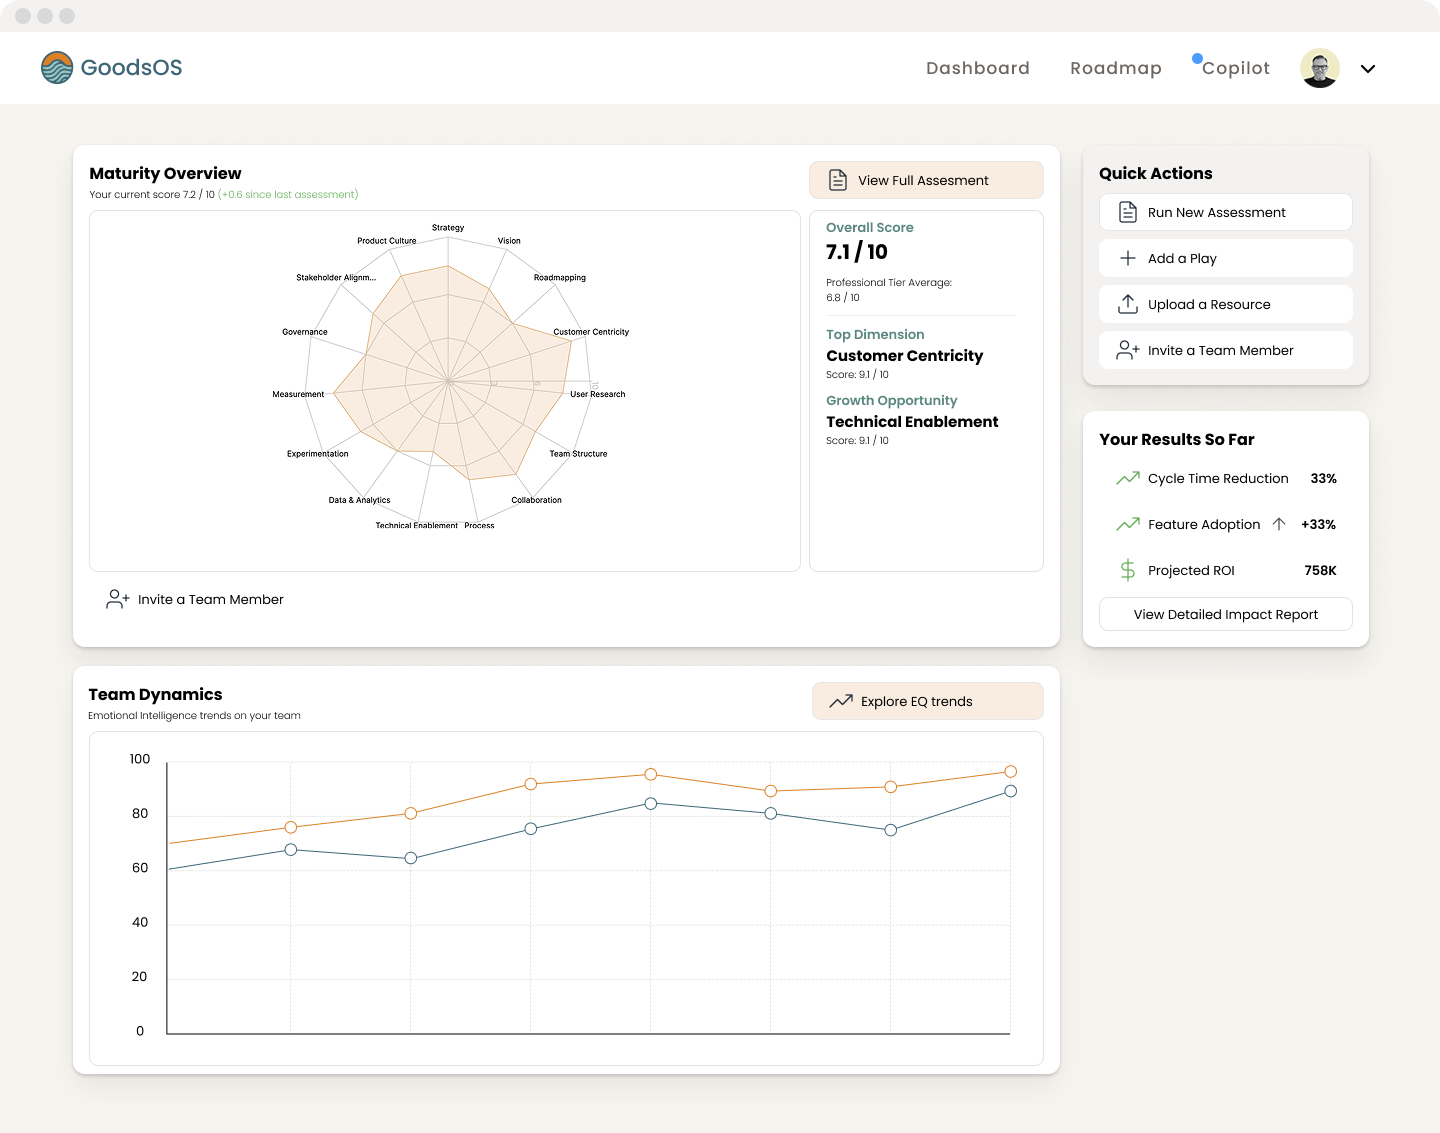Screen dimensions: 1440x1133
Task: Click the add-person icon below the radar chart
Action: (x=117, y=599)
